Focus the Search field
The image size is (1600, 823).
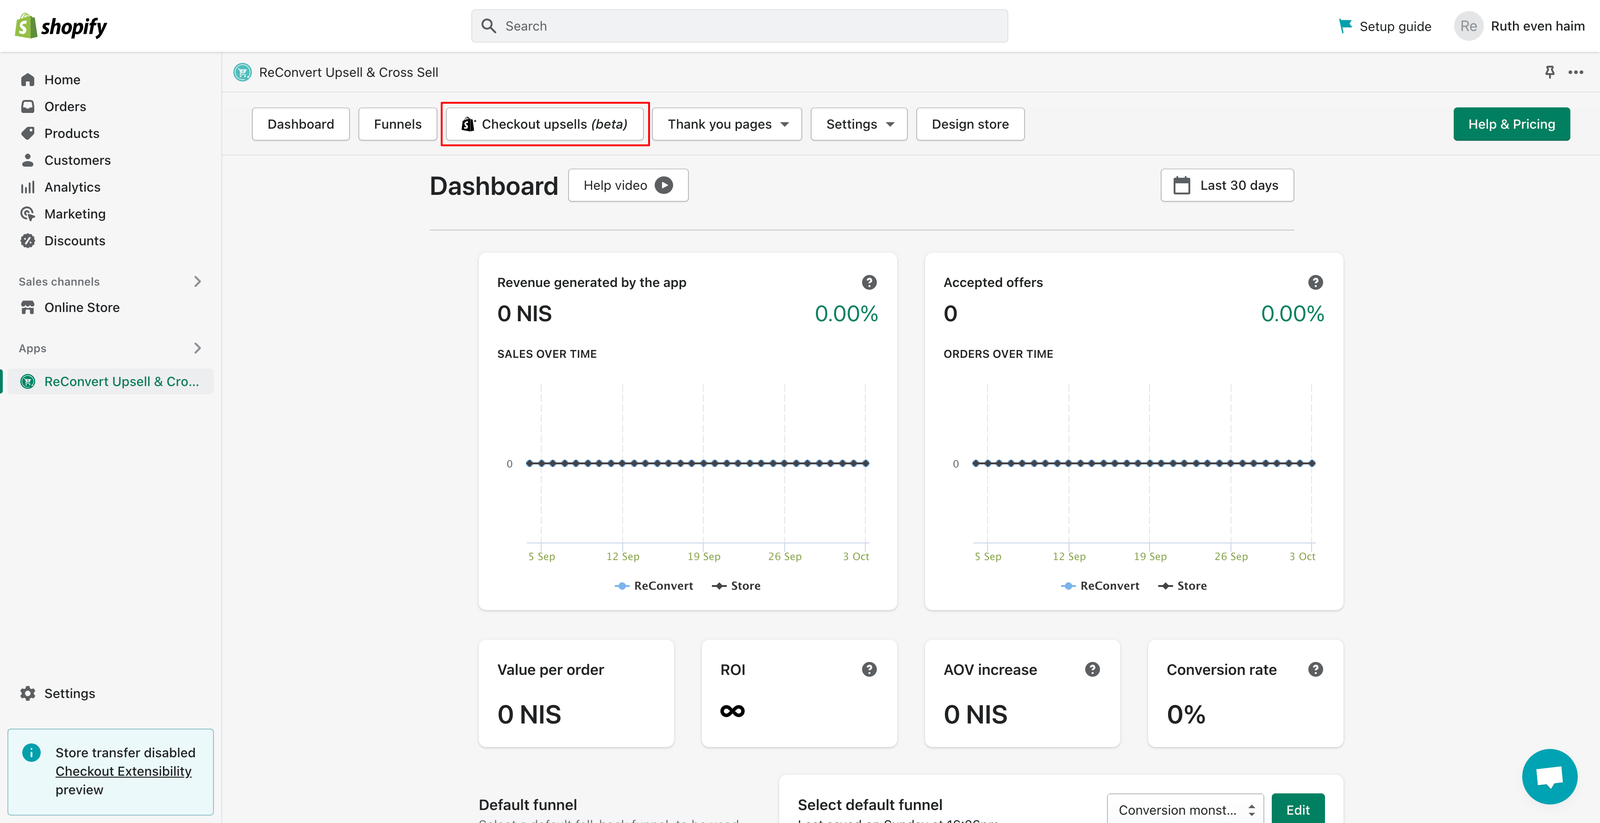pos(739,26)
